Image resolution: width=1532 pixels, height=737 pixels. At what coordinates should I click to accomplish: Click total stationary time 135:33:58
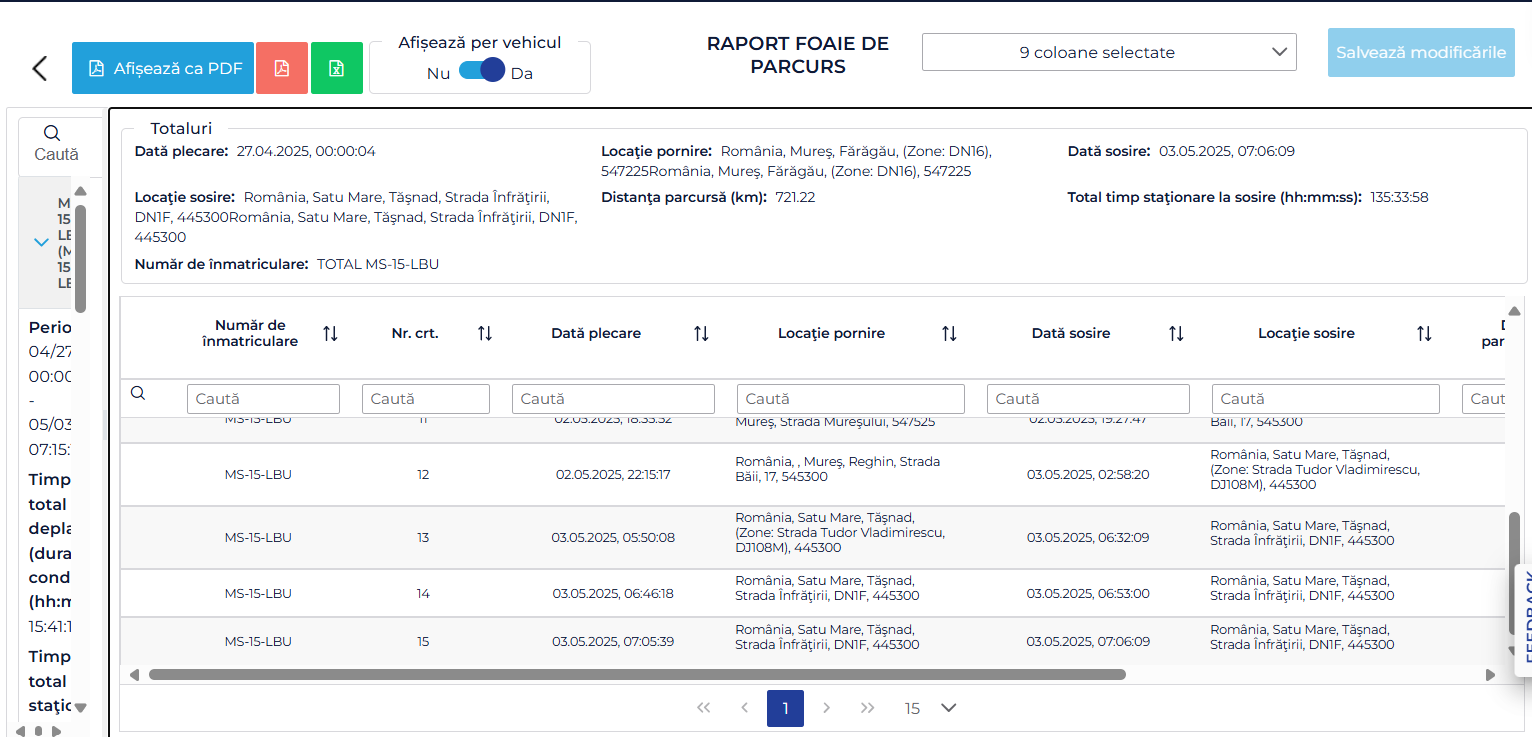coord(1399,197)
